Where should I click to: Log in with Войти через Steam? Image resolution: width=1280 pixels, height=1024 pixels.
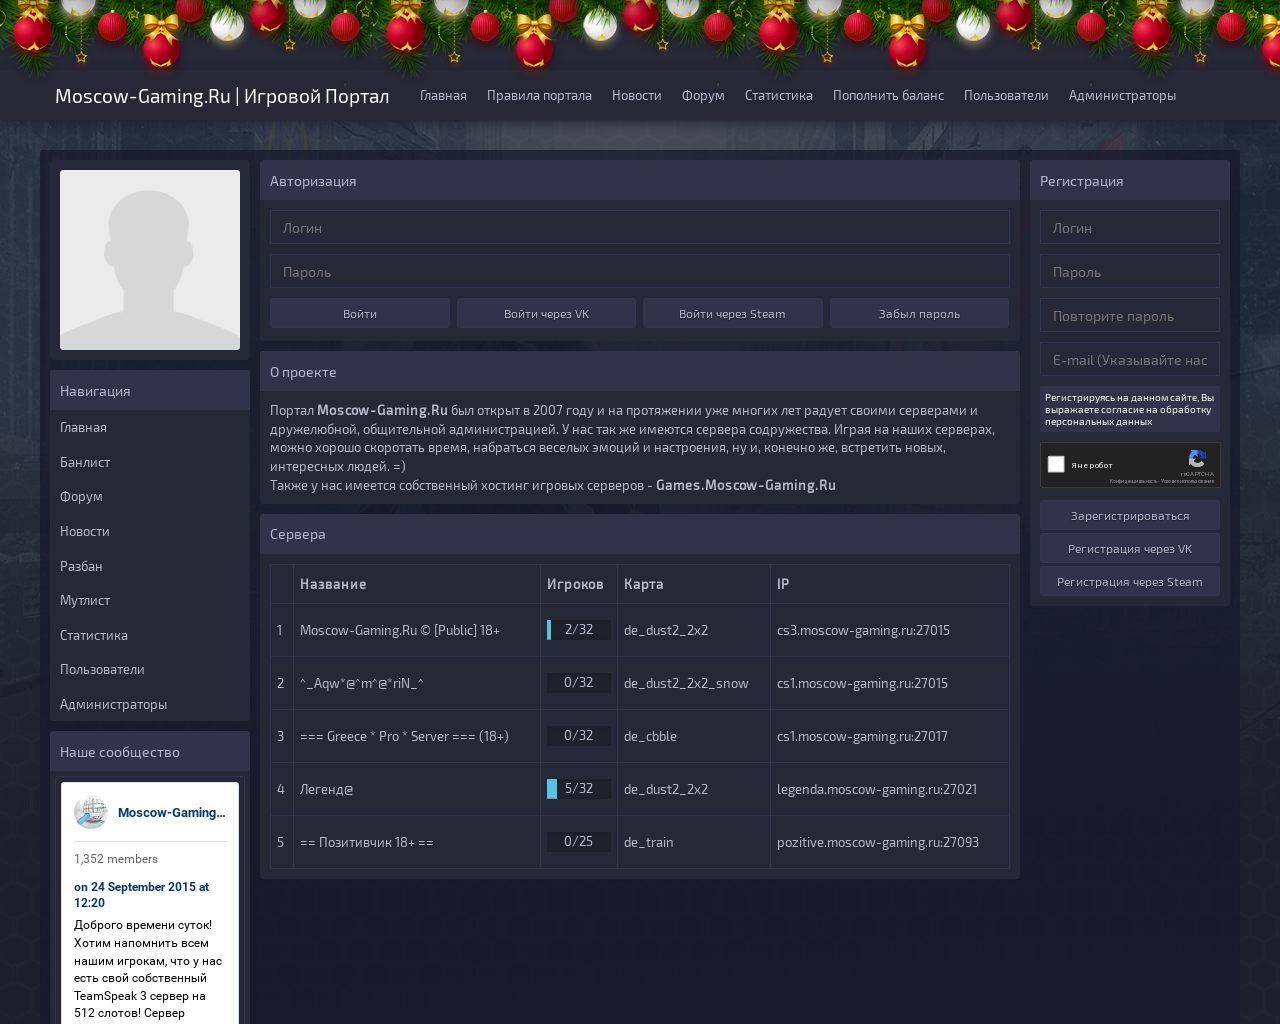pyautogui.click(x=733, y=313)
